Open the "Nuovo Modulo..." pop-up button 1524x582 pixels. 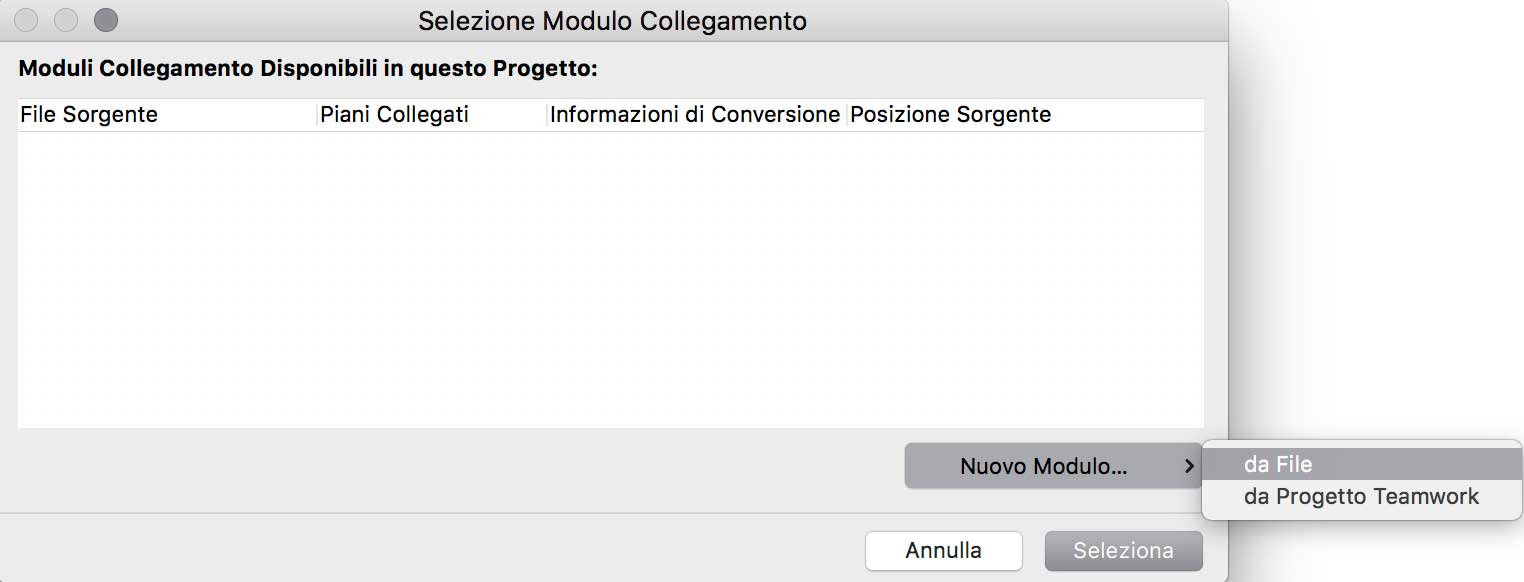tap(1043, 466)
